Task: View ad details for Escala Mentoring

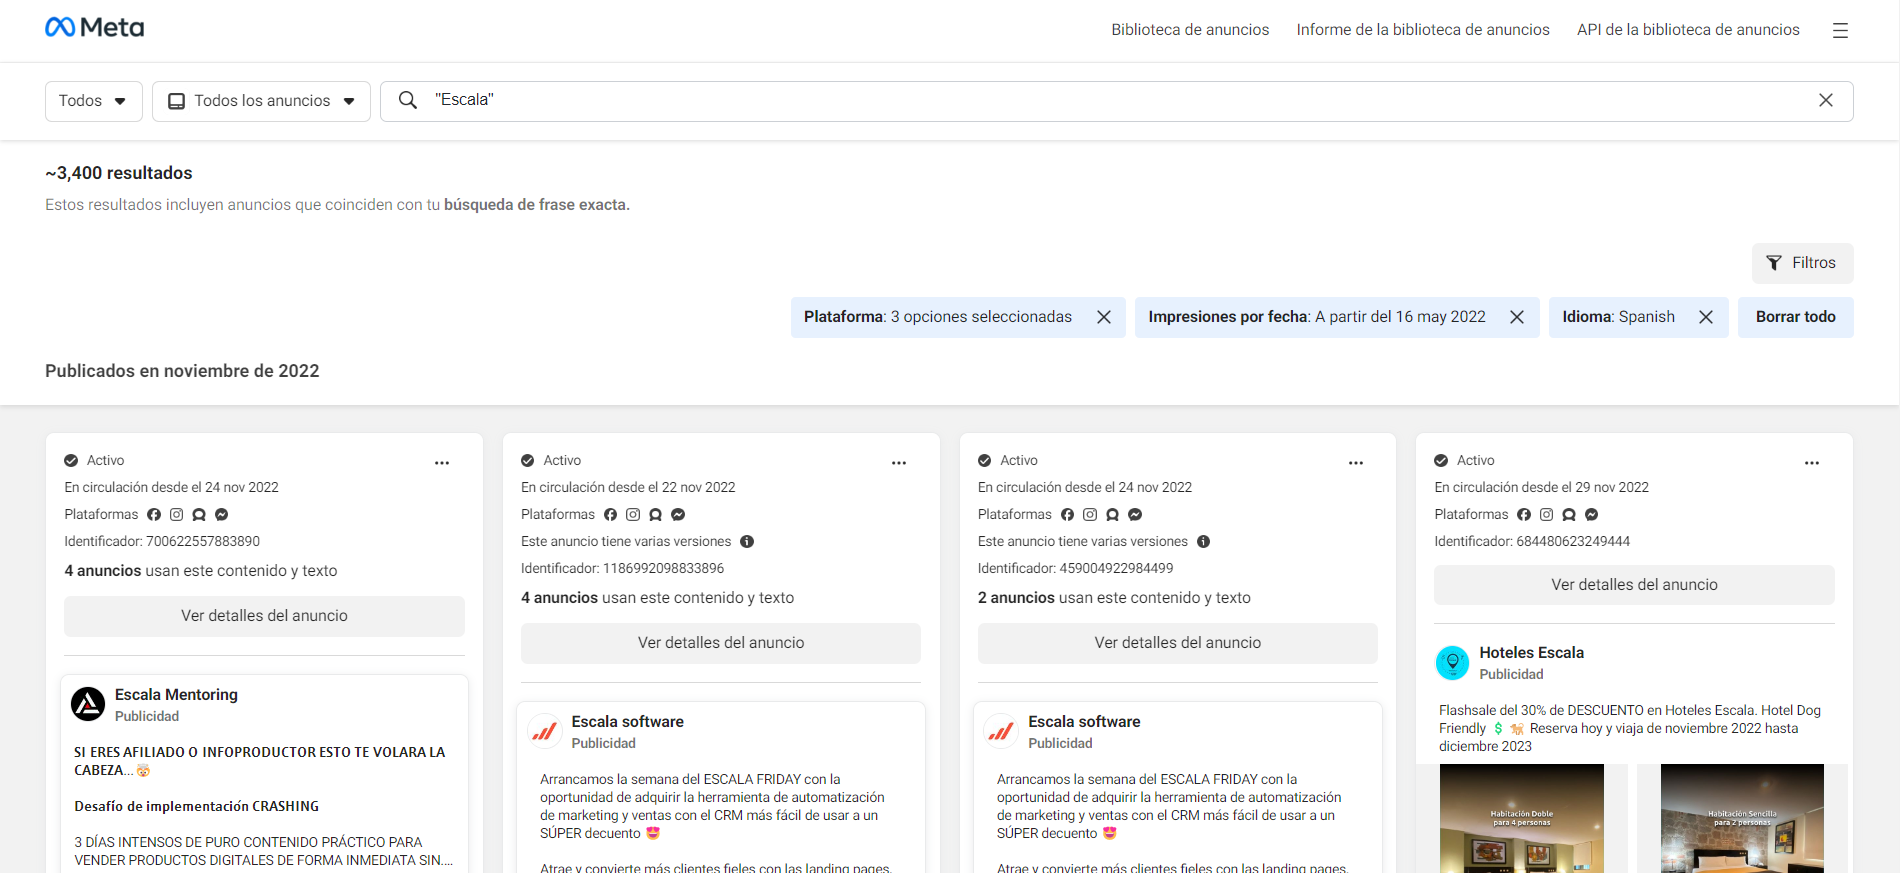Action: 264,616
